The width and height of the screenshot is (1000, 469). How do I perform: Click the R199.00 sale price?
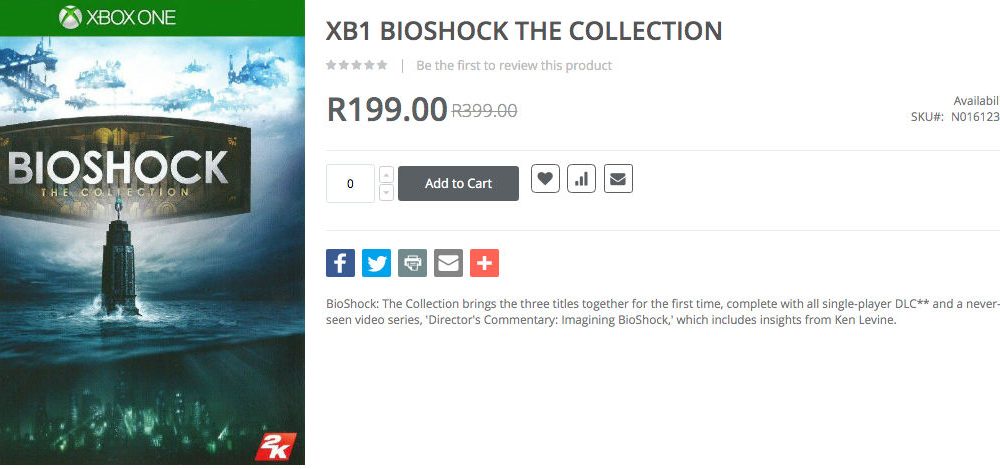(387, 110)
